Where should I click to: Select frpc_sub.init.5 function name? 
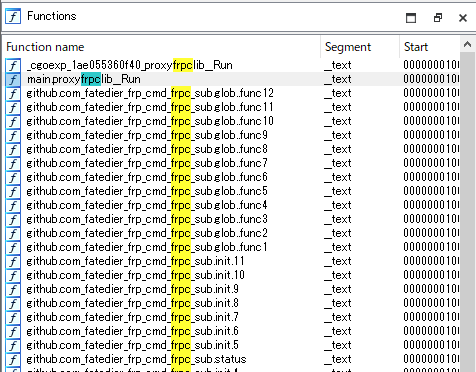coord(133,345)
